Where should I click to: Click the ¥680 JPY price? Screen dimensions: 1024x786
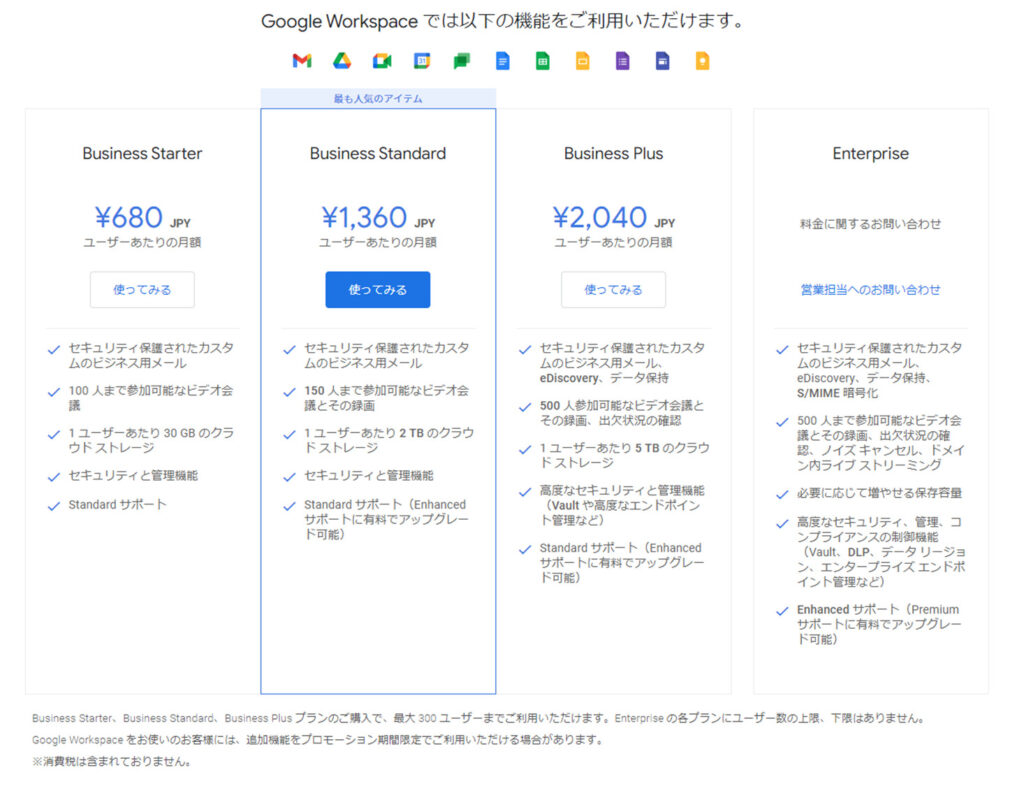tap(142, 217)
